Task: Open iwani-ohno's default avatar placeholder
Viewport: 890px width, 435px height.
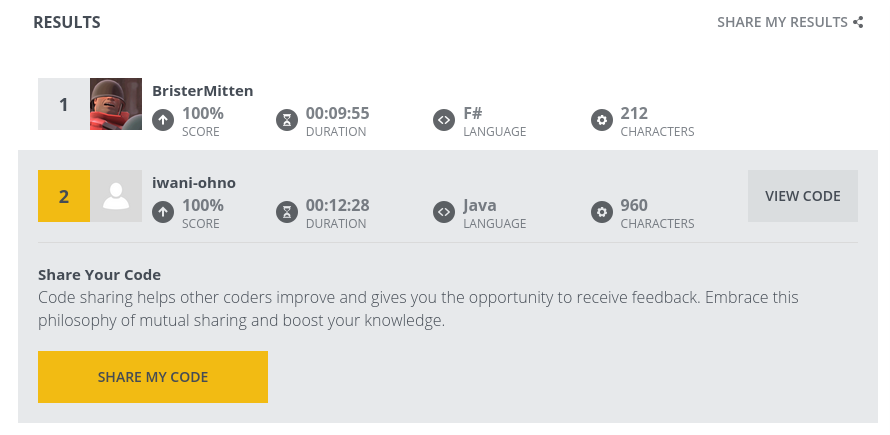Action: (x=116, y=196)
